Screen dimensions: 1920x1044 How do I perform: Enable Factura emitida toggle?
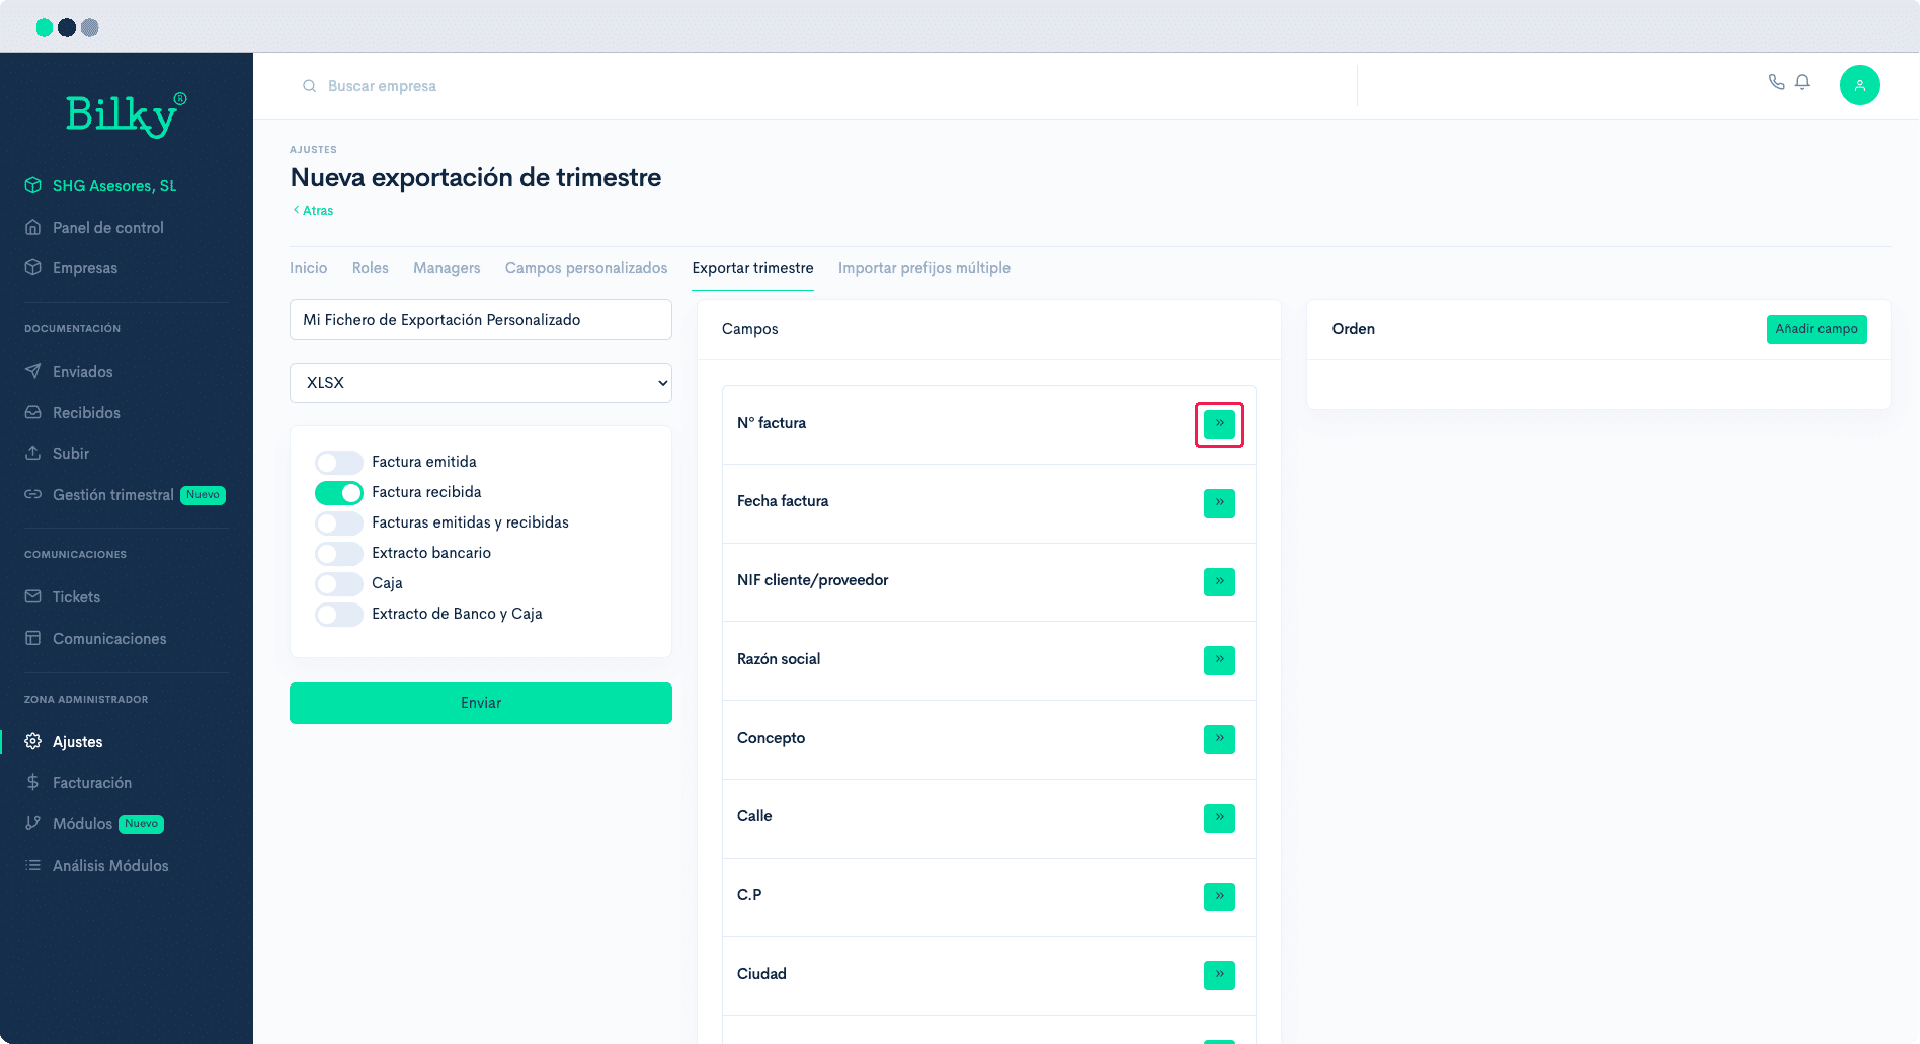pos(339,462)
